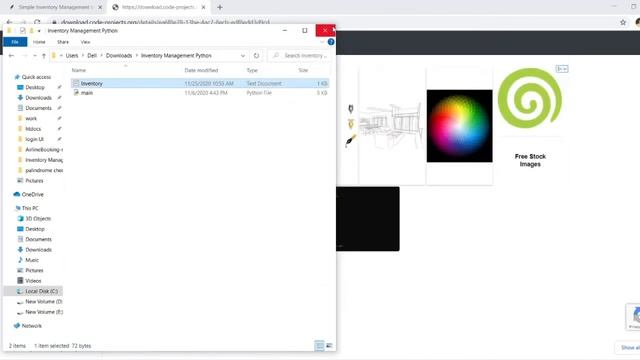Open the View ribbon tab
This screenshot has width=640, height=360.
click(85, 42)
